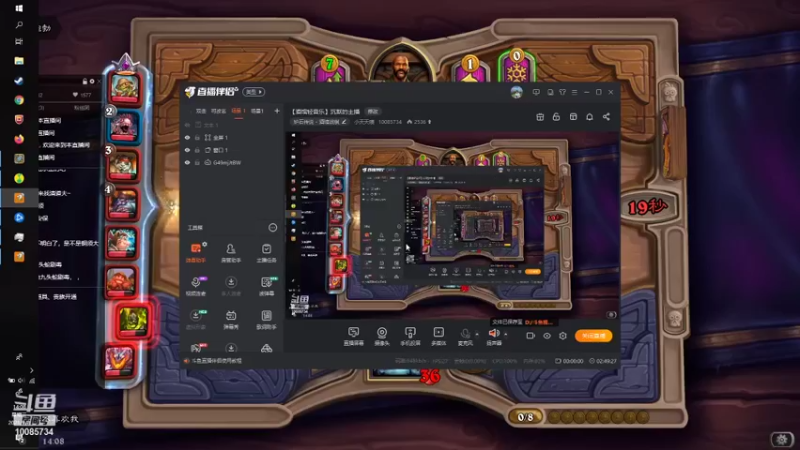This screenshot has width=800, height=450.
Task: Open user avatar profile in title bar
Action: coord(516,92)
